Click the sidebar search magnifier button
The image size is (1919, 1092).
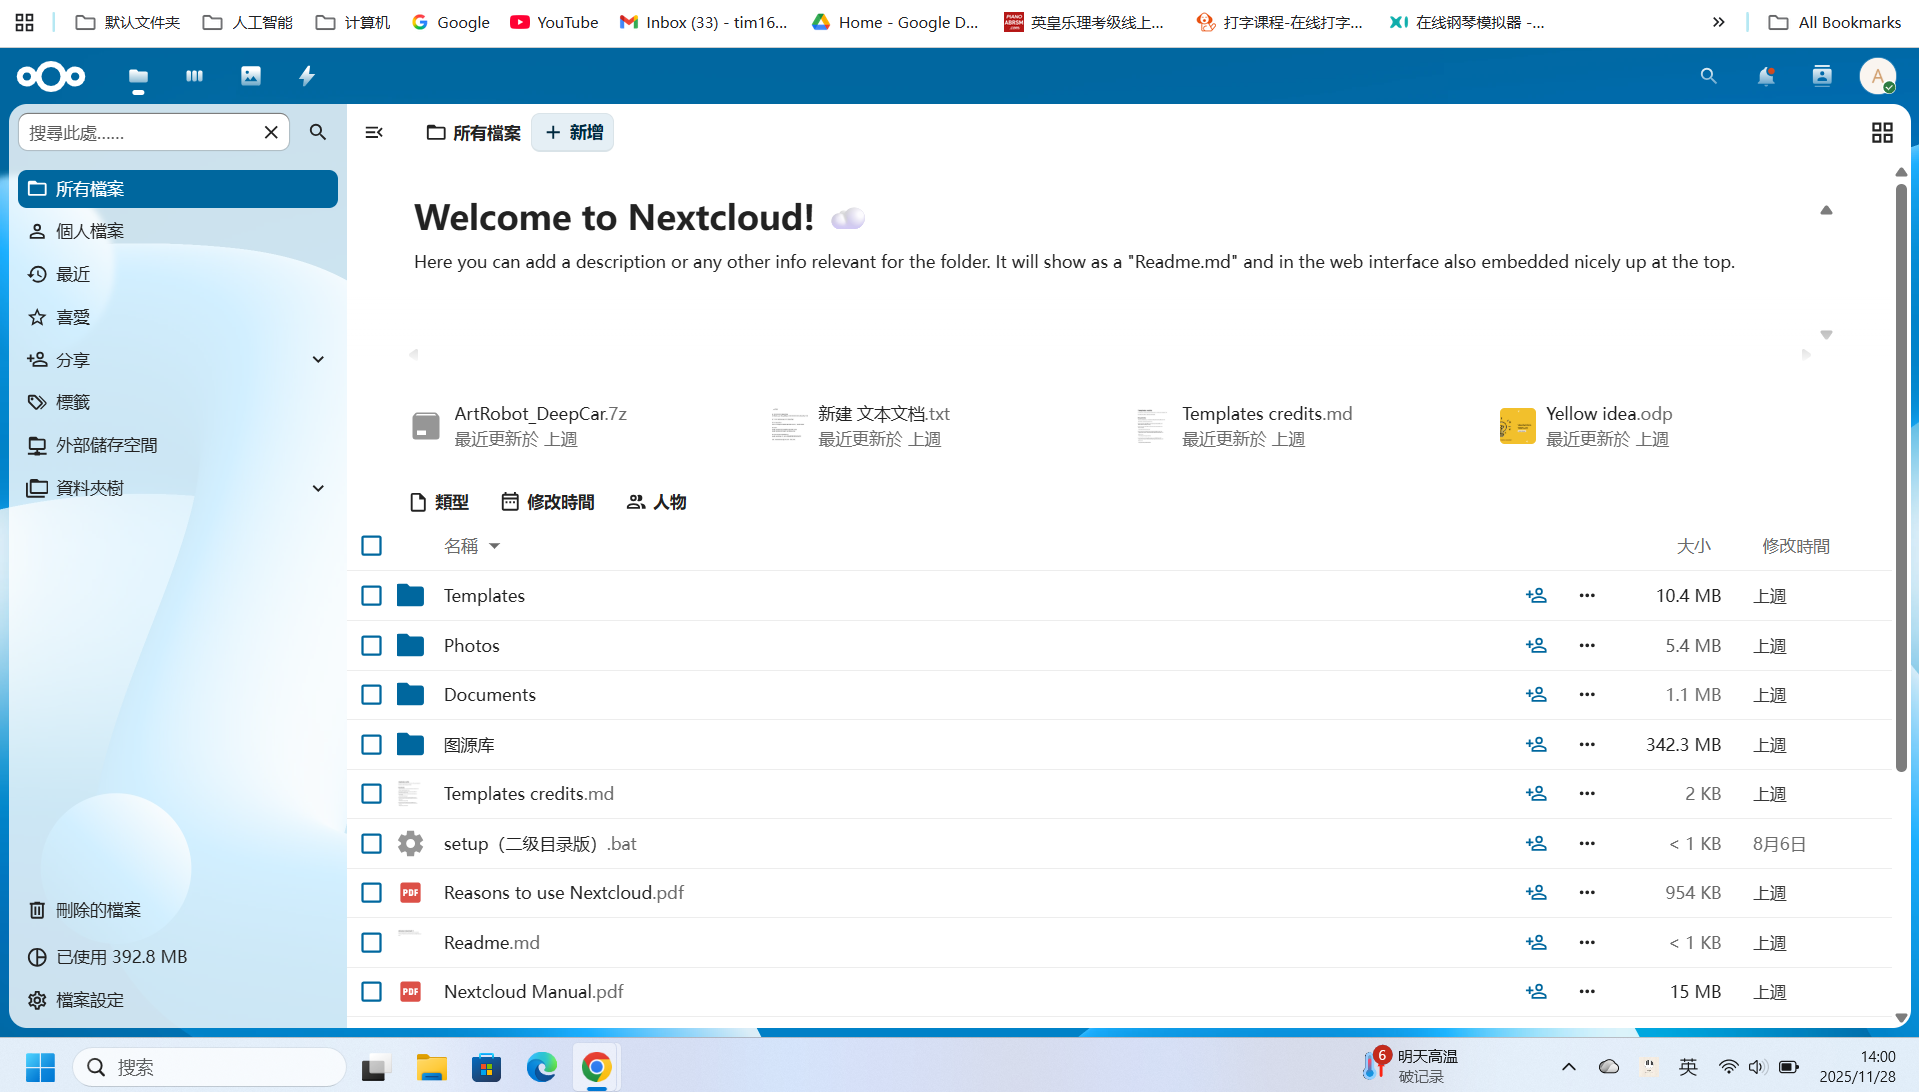(318, 132)
